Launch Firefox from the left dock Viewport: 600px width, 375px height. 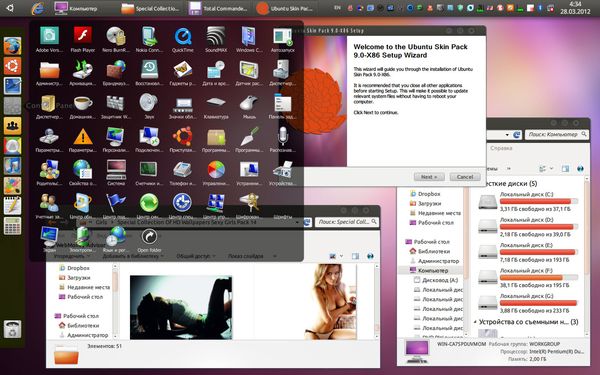[12, 46]
